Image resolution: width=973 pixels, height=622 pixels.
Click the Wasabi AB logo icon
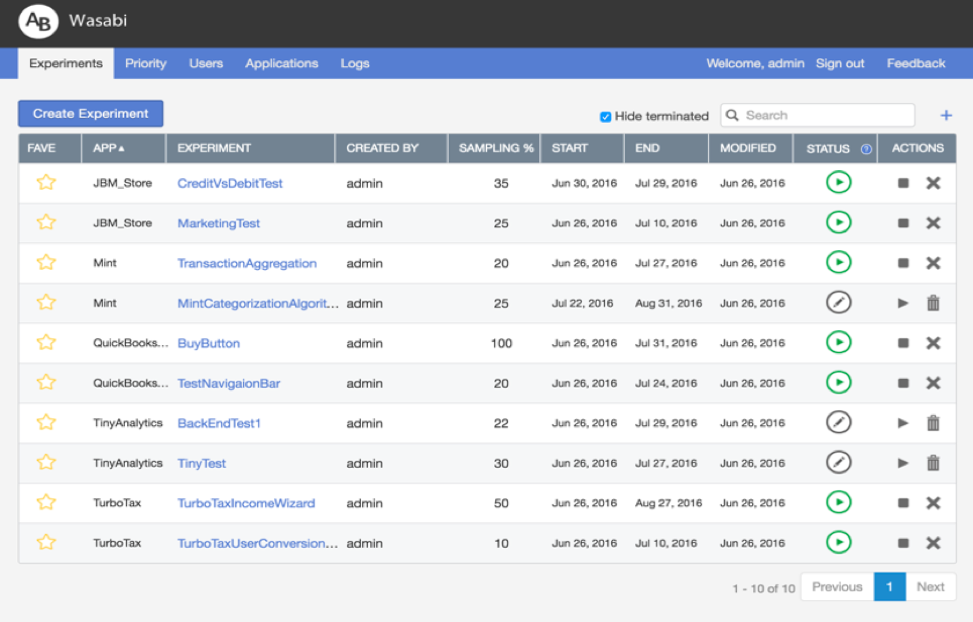[38, 21]
